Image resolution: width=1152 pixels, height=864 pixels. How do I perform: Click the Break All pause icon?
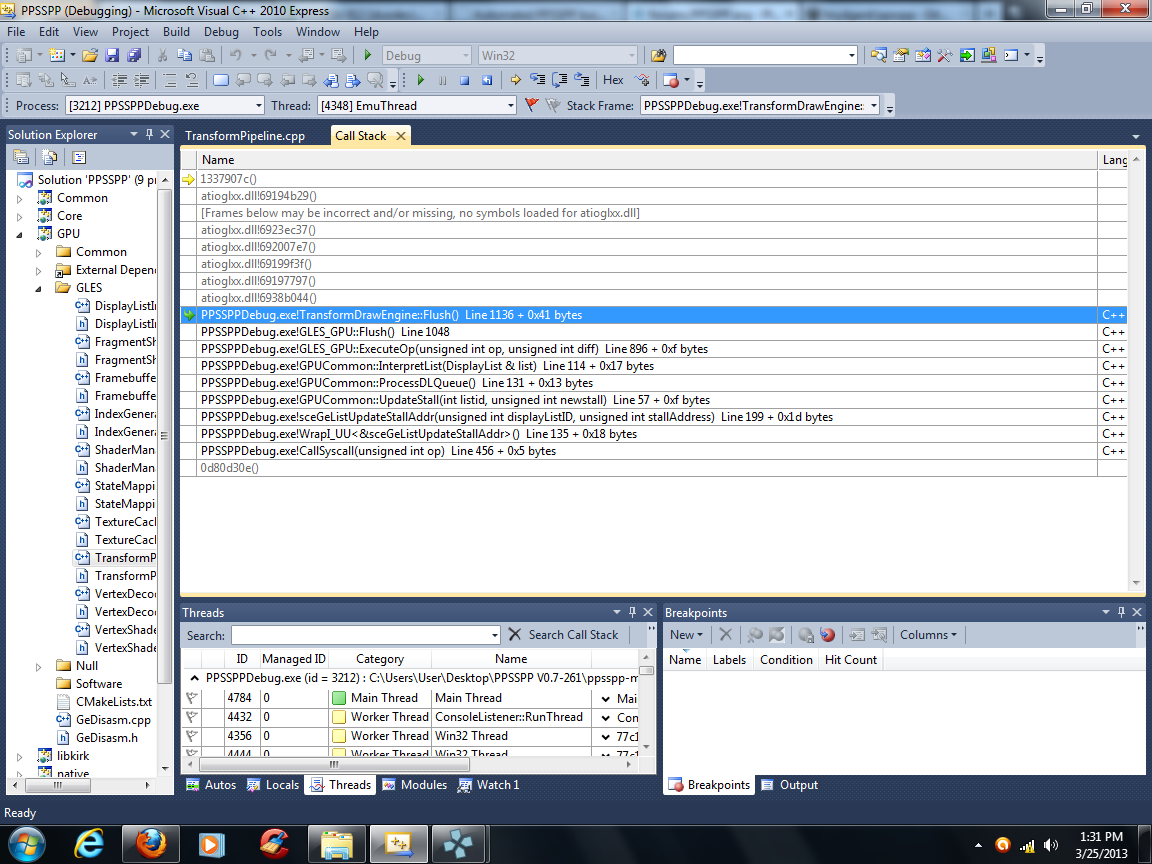[442, 80]
